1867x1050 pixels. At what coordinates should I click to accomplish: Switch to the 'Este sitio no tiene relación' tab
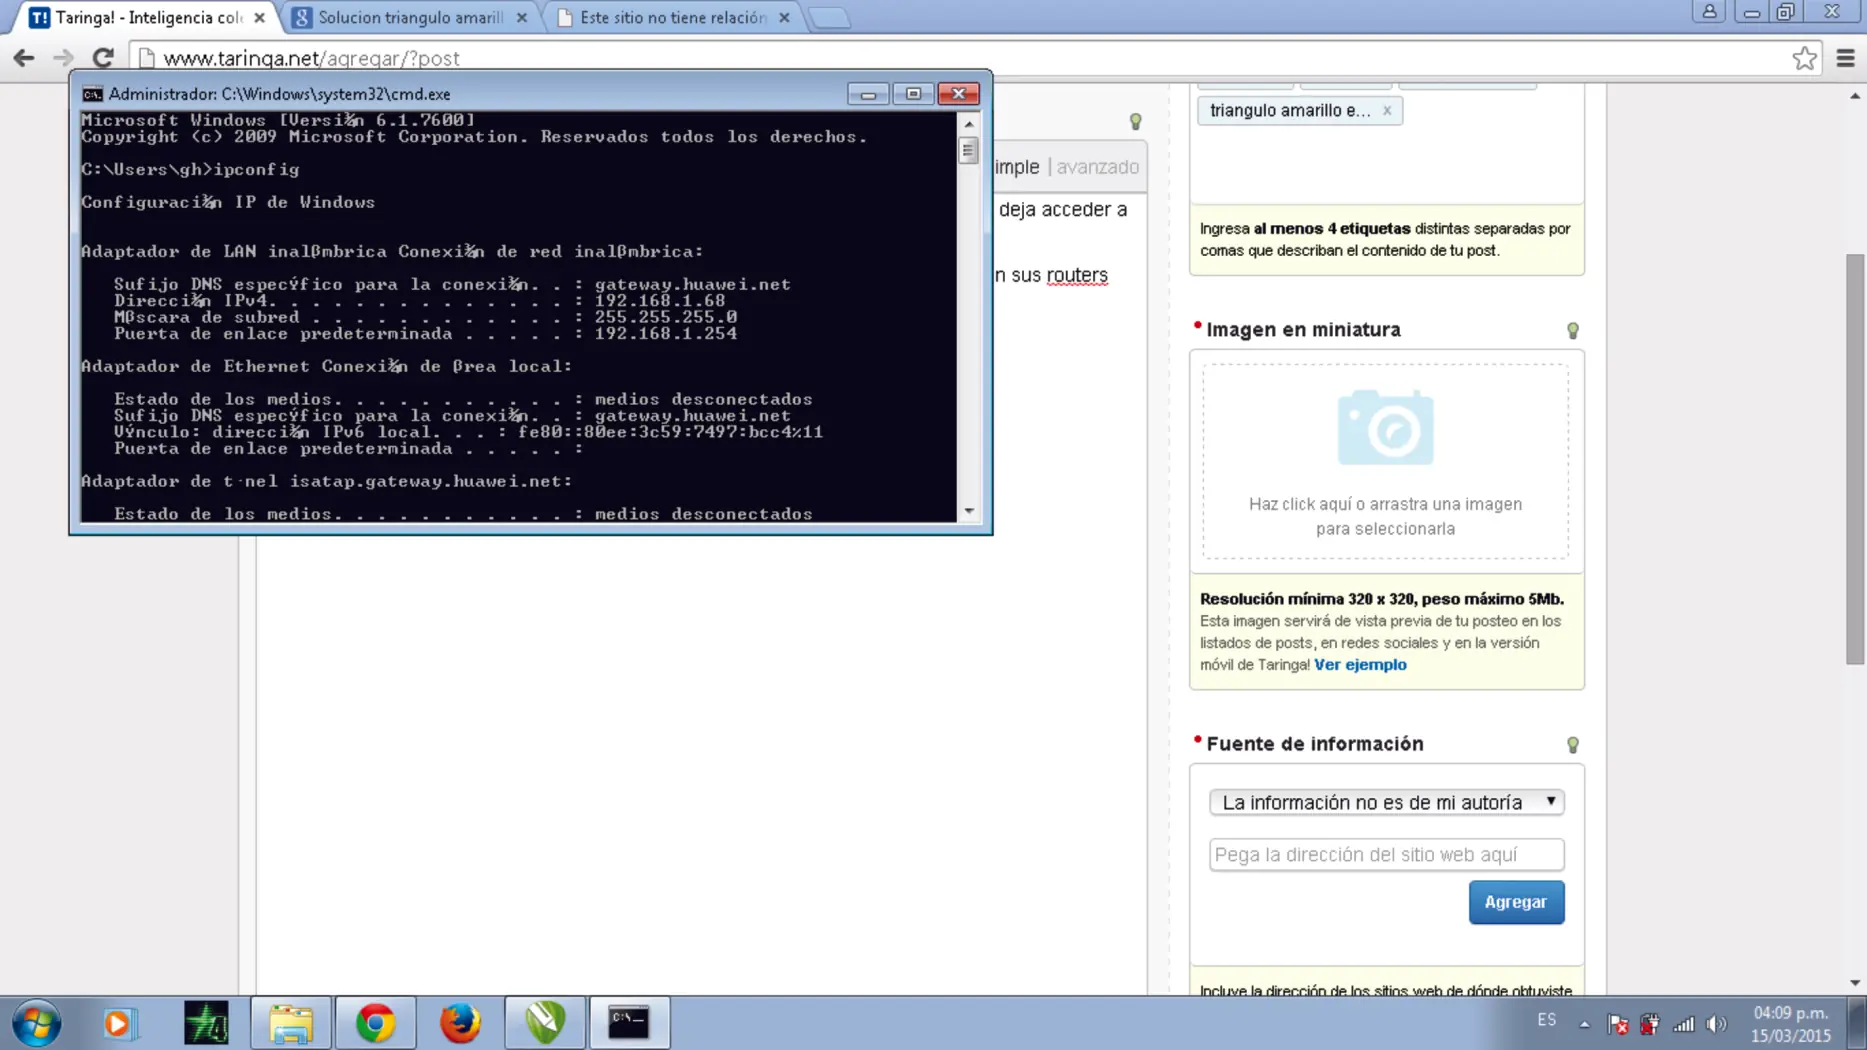click(673, 18)
